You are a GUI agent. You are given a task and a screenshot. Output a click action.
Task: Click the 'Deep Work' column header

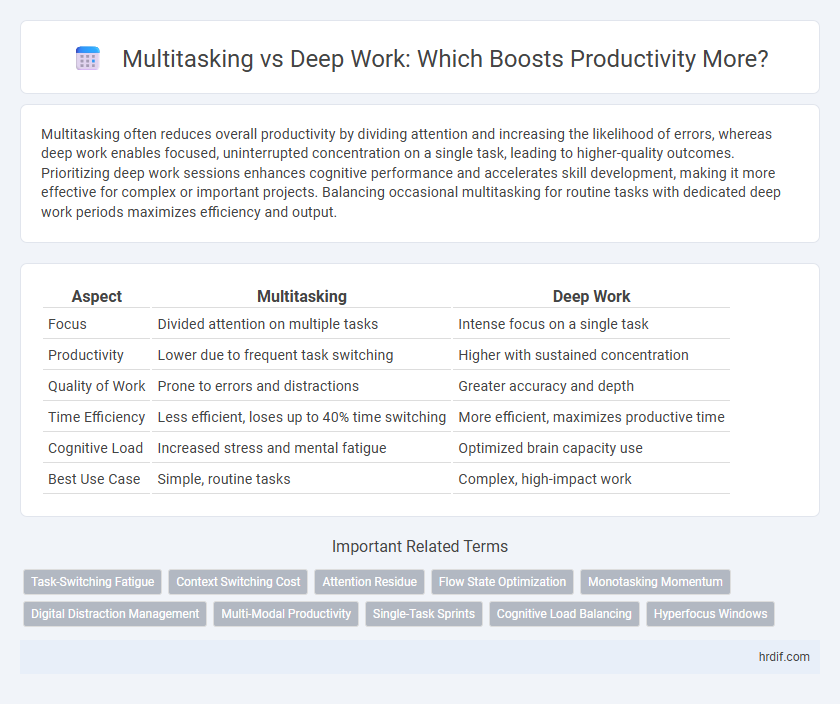tap(591, 296)
